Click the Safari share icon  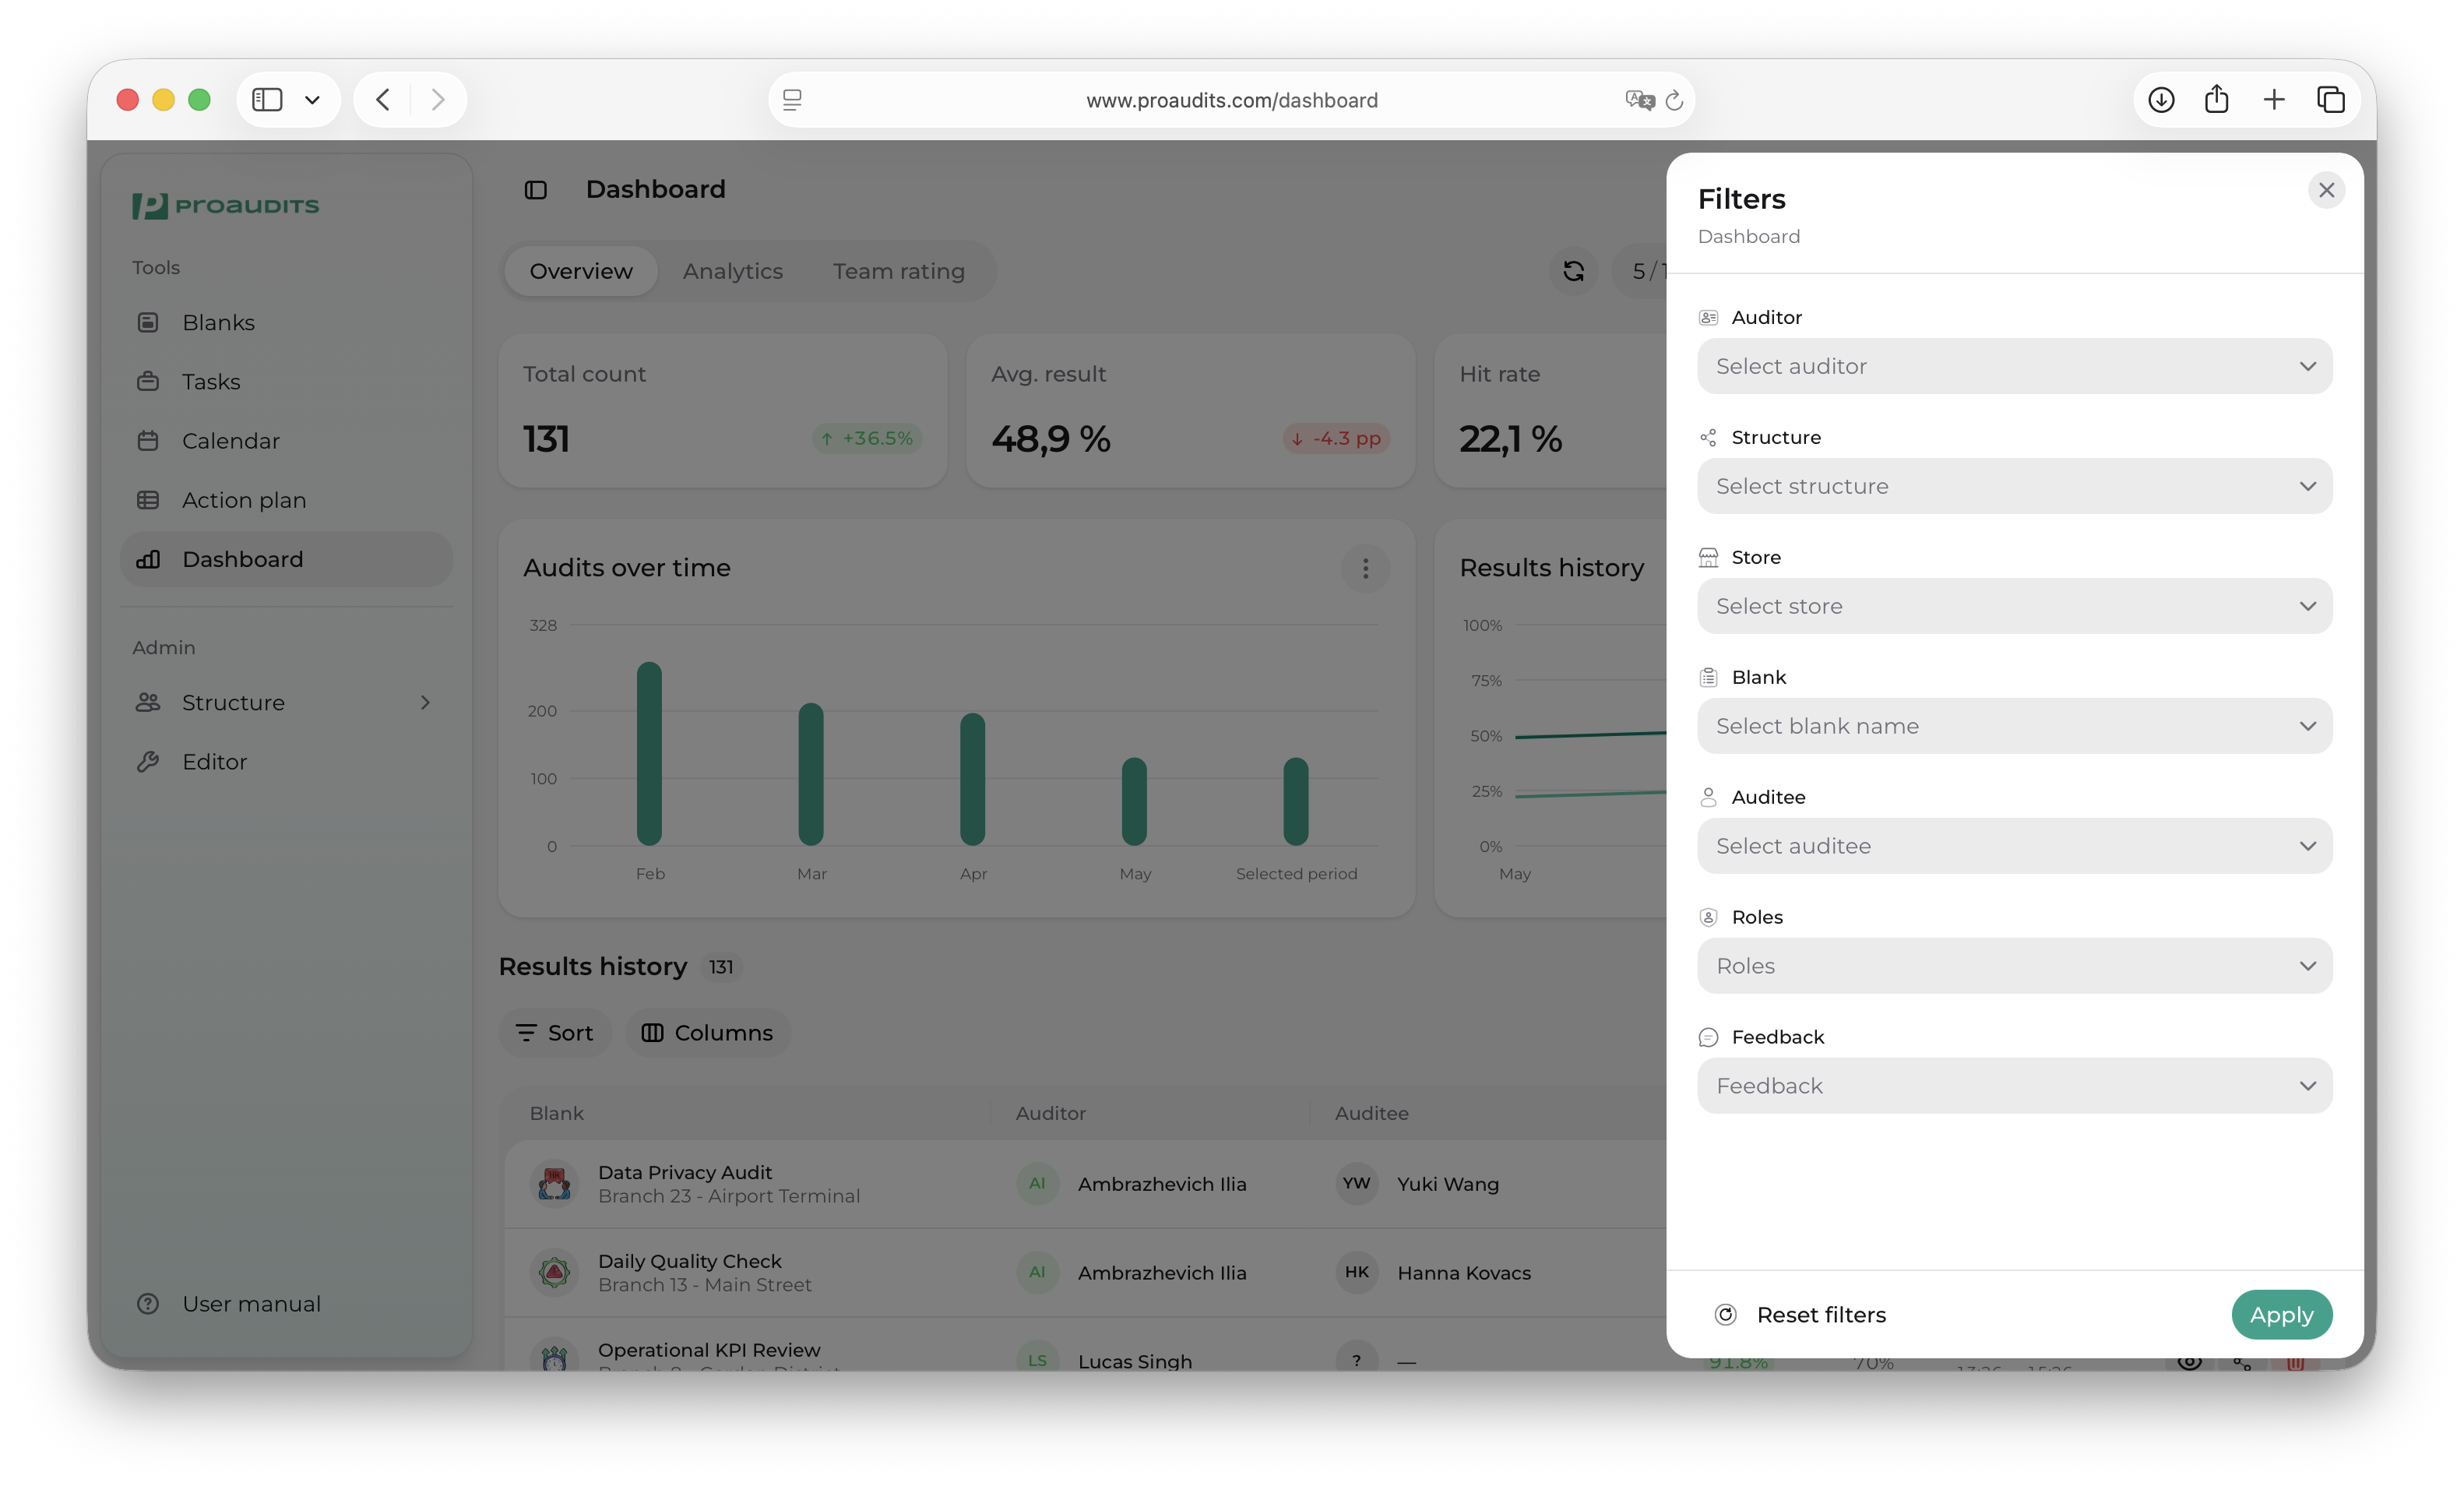(x=2216, y=100)
